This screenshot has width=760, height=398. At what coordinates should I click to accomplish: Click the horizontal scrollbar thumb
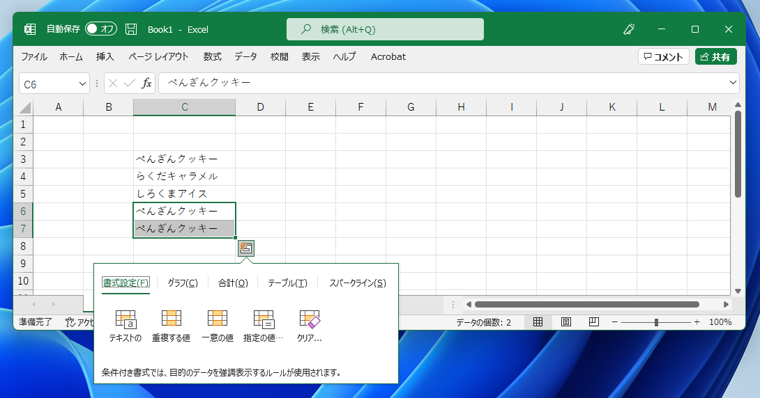pyautogui.click(x=587, y=304)
